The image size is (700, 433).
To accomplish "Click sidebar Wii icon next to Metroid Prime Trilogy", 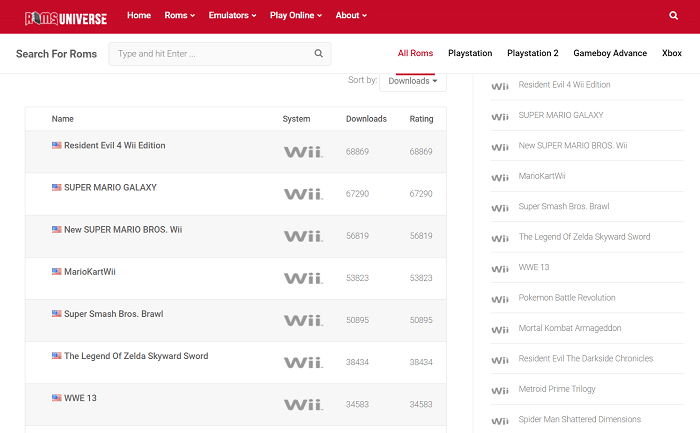I will click(500, 391).
